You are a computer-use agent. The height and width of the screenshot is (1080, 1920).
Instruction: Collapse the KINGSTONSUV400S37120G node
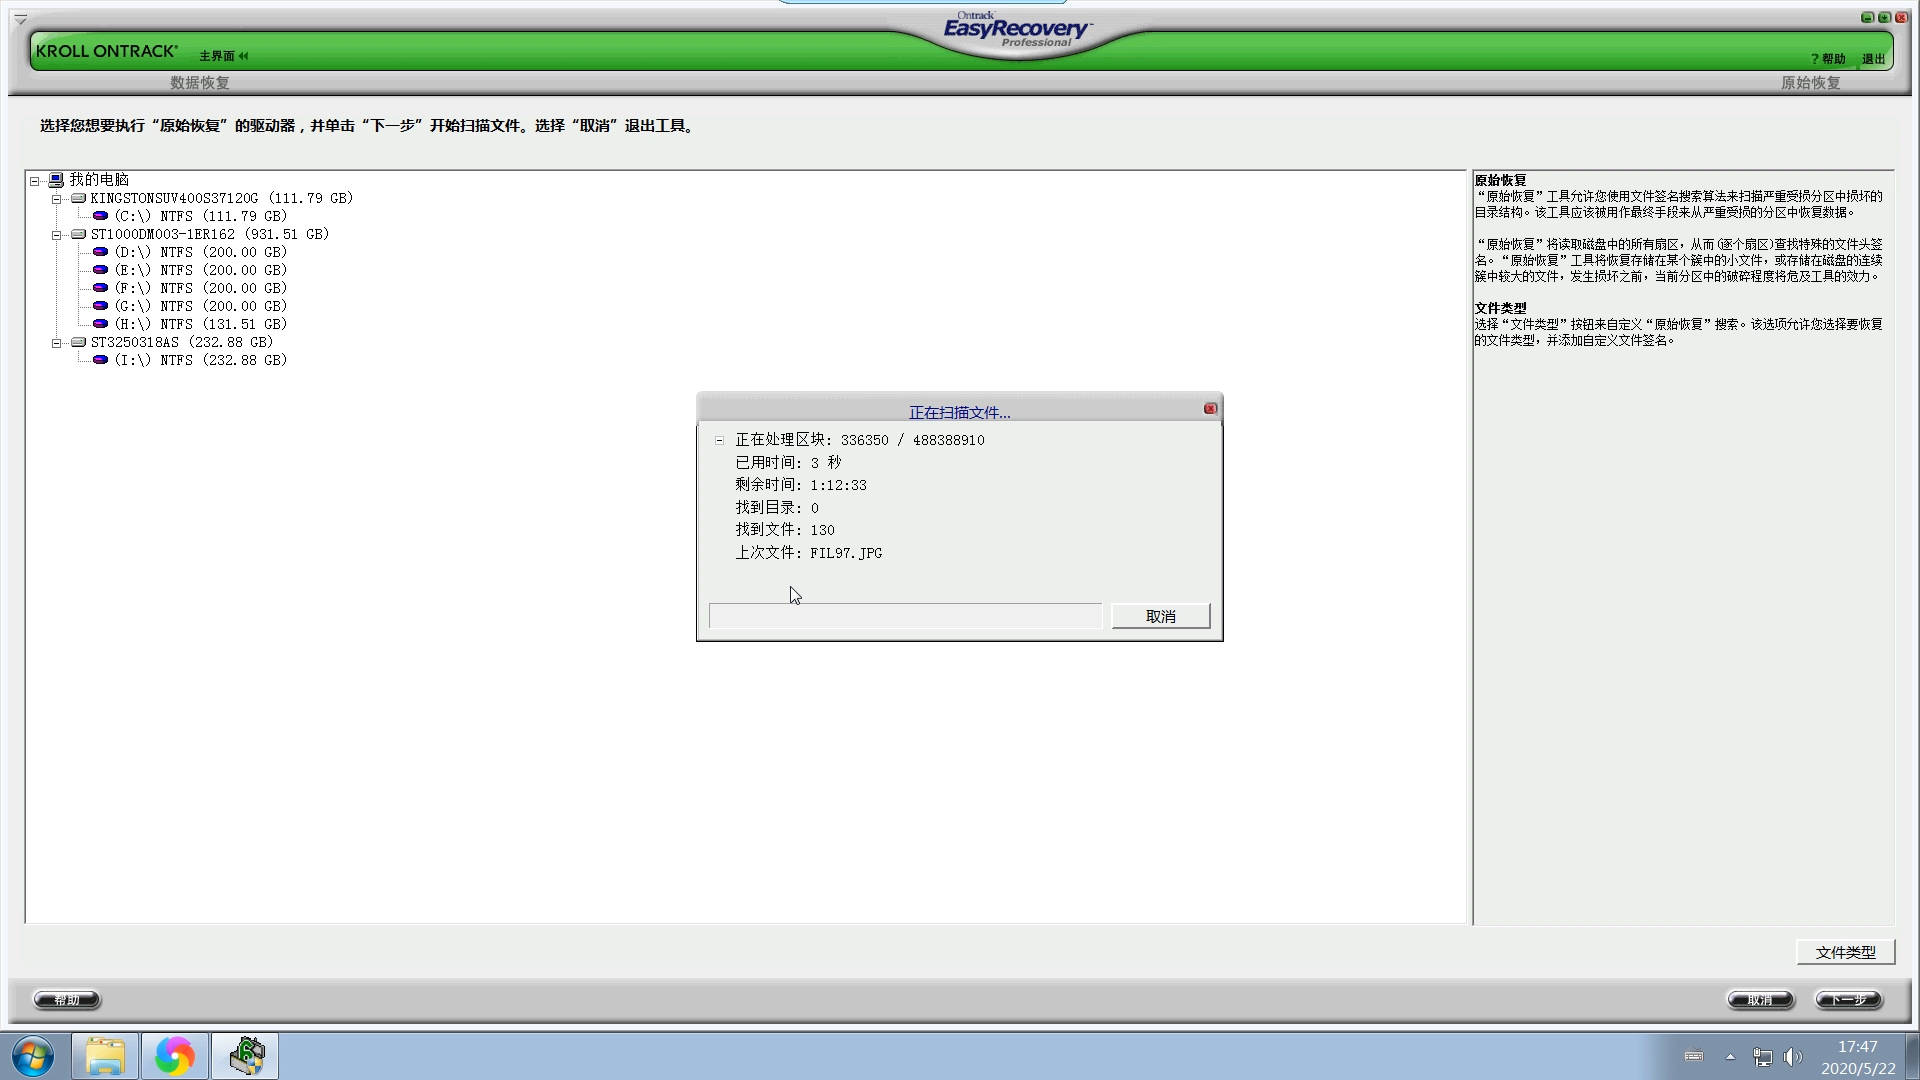coord(57,199)
